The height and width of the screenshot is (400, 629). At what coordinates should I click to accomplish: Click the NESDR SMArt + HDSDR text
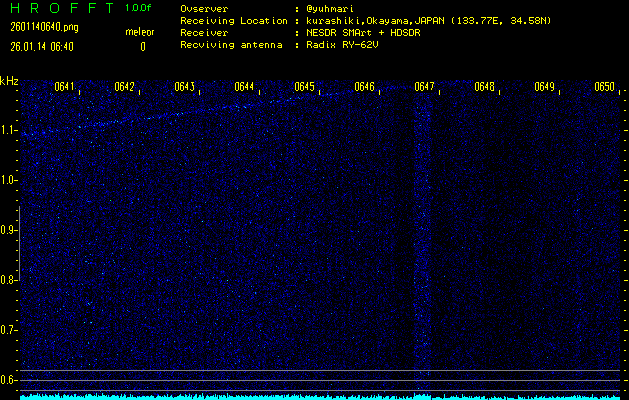coord(363,33)
